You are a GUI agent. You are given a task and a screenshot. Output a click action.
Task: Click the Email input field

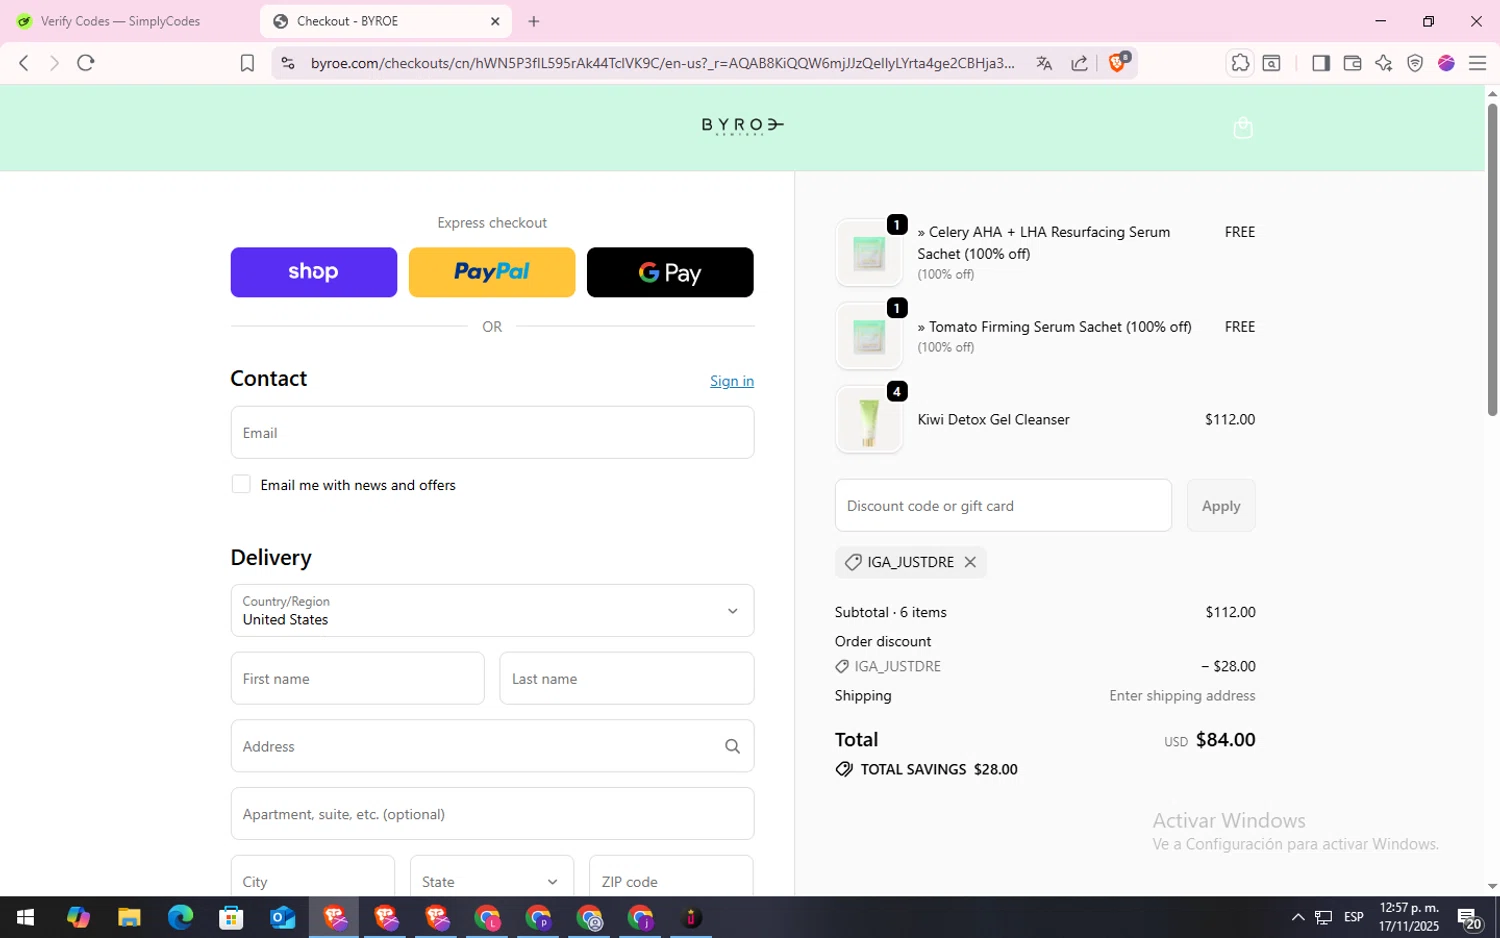pyautogui.click(x=492, y=432)
